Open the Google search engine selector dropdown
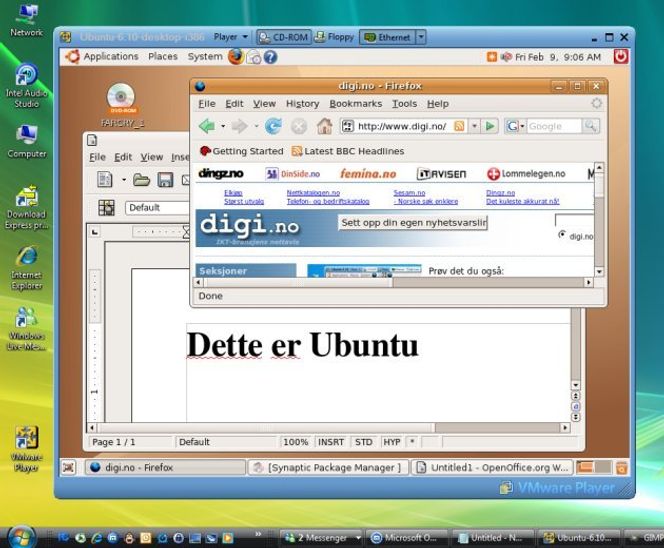The image size is (664, 548). point(515,126)
